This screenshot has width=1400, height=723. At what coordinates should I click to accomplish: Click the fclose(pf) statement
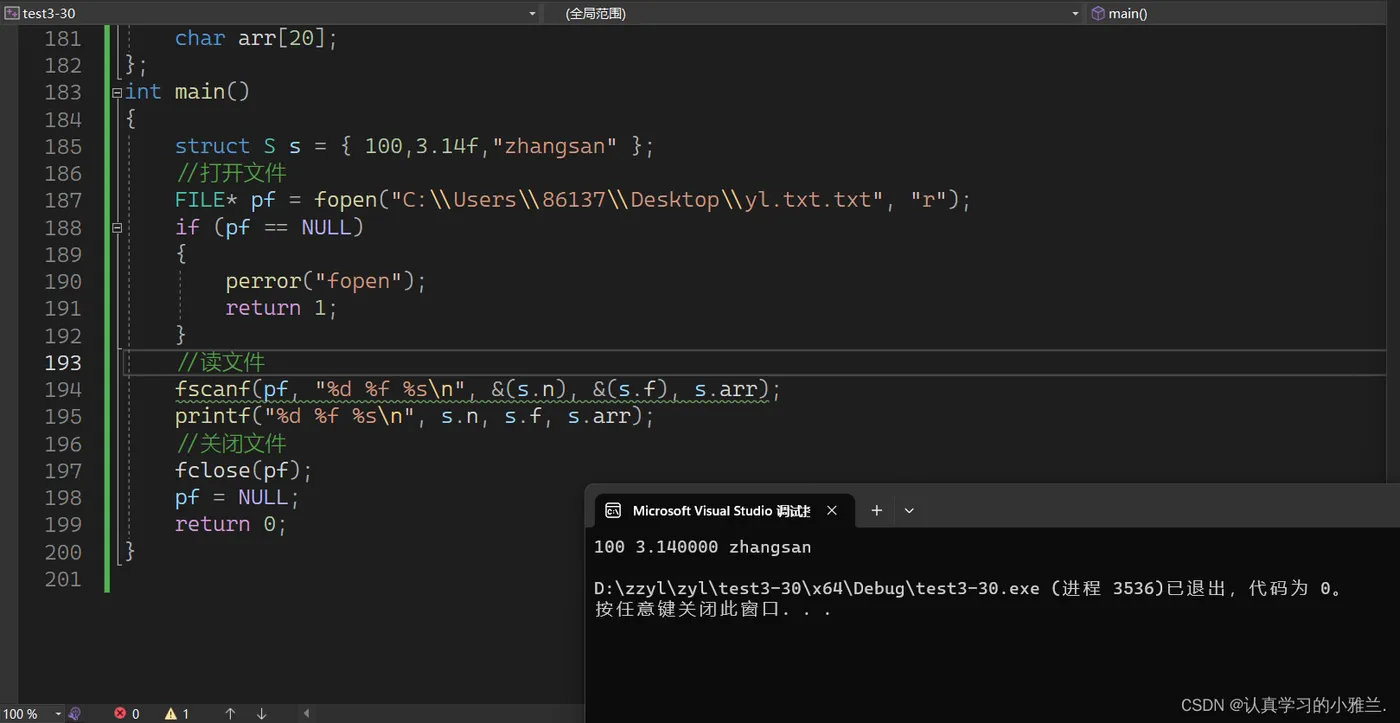(x=244, y=470)
